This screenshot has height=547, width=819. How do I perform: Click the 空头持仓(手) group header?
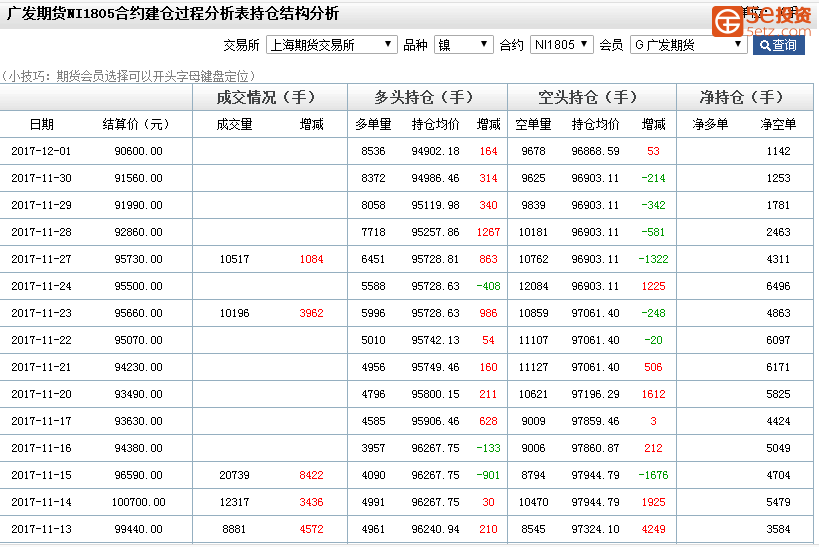tap(589, 97)
